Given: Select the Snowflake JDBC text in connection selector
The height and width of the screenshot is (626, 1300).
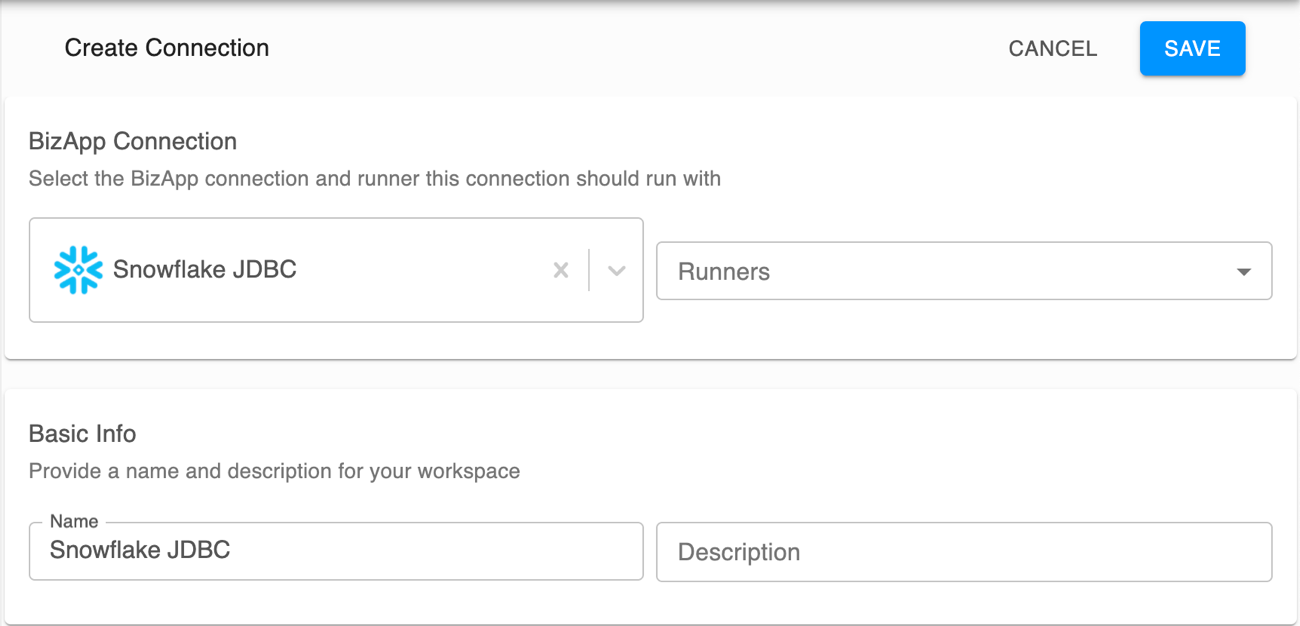Looking at the screenshot, I should [x=205, y=269].
